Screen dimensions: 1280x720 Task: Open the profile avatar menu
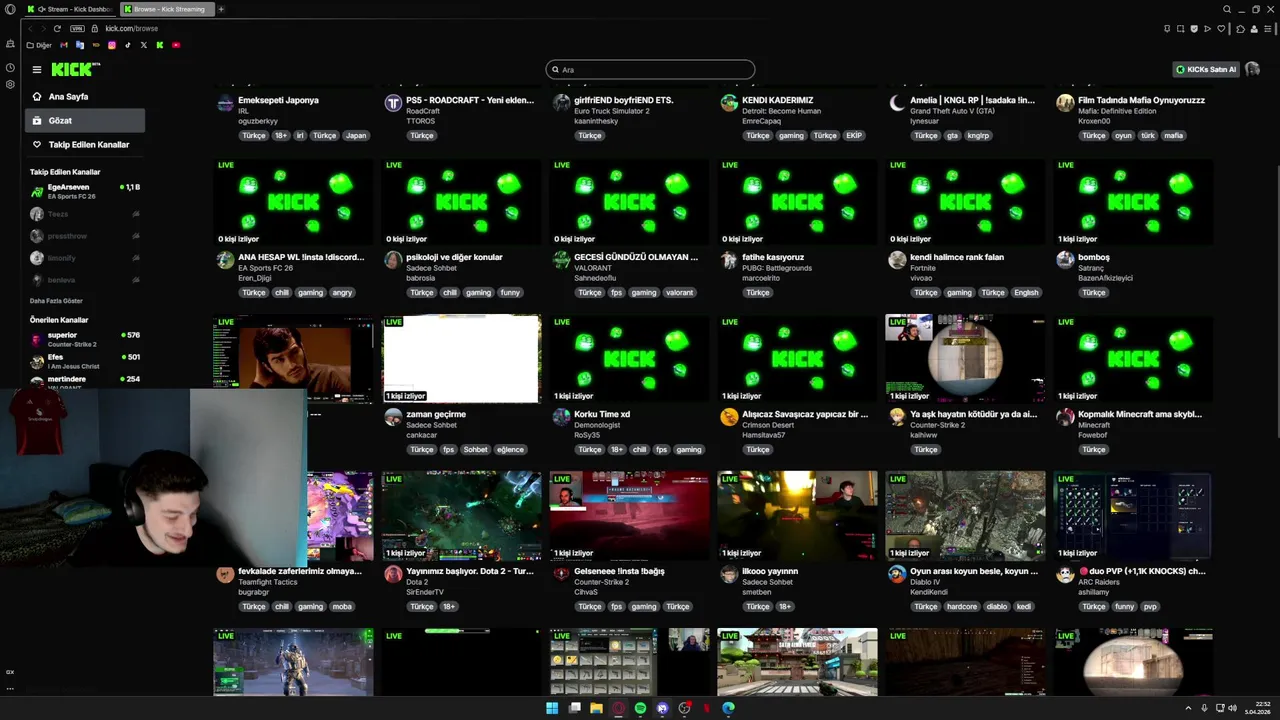[x=1252, y=69]
